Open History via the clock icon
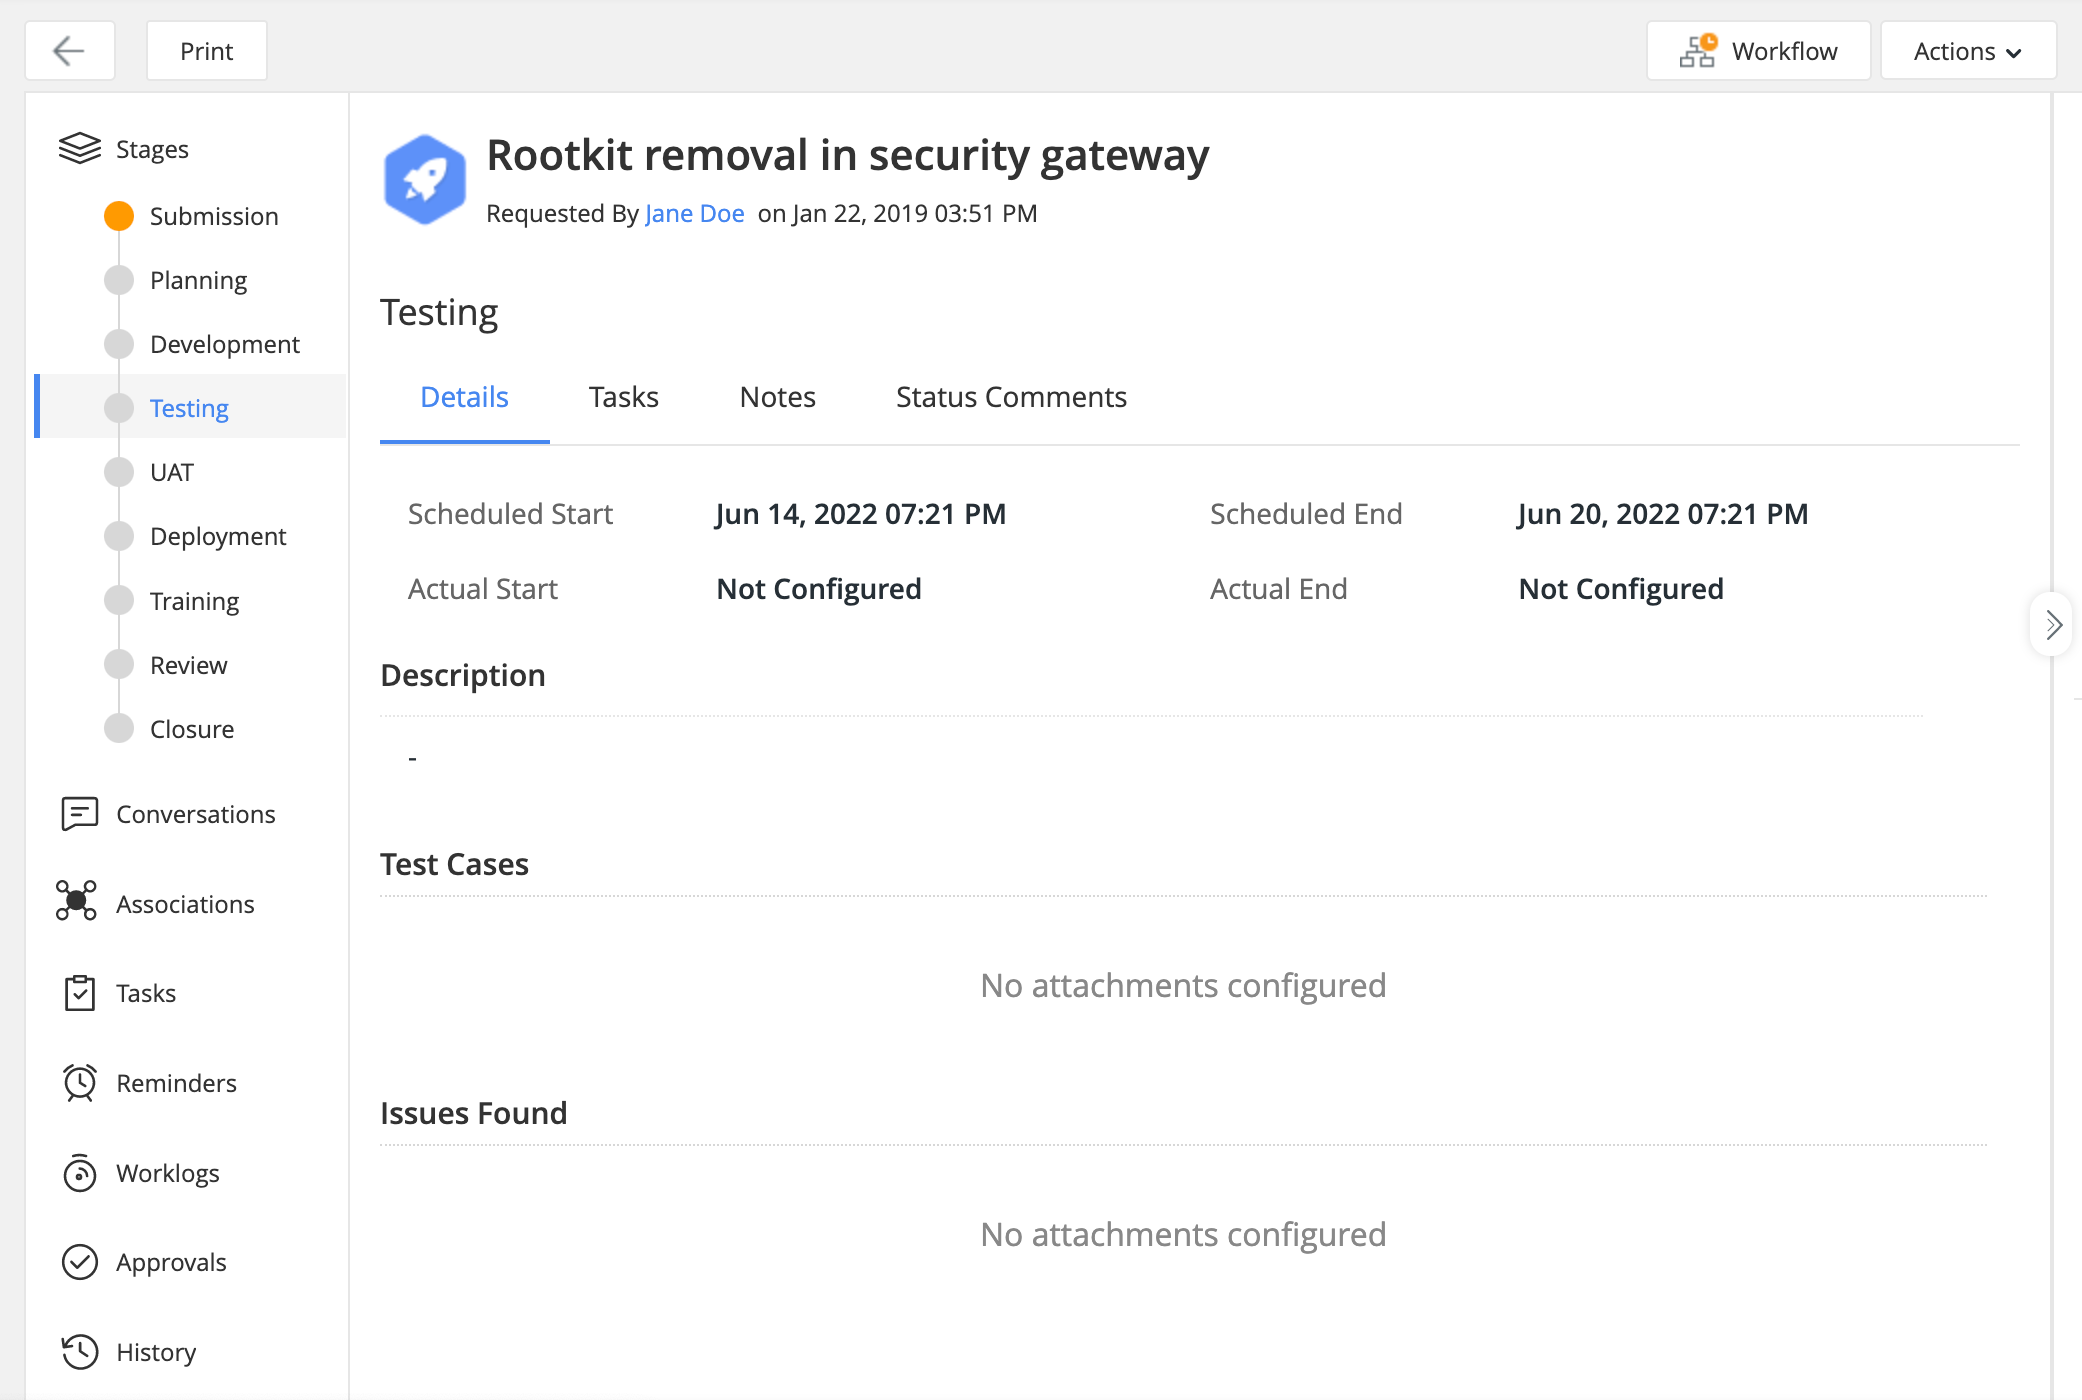The height and width of the screenshot is (1400, 2082). (x=79, y=1352)
